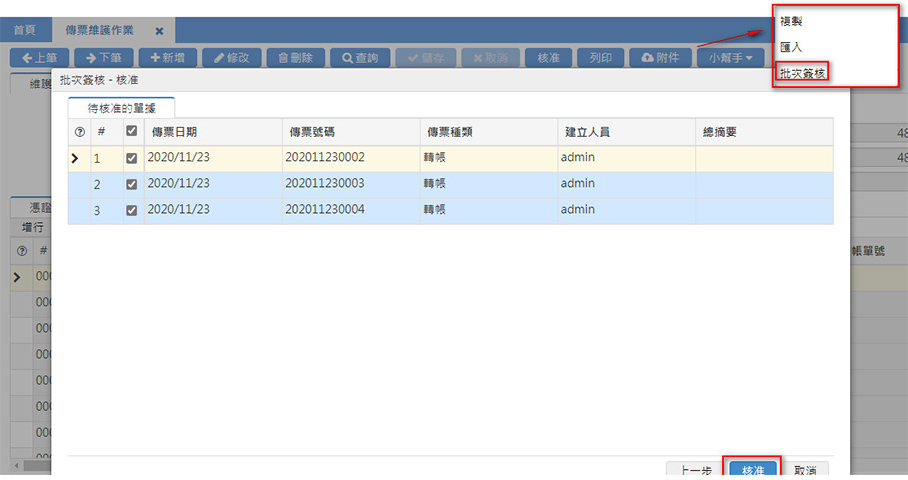Click the 核准 button at dialog bottom
The height and width of the screenshot is (480, 908).
click(x=752, y=469)
